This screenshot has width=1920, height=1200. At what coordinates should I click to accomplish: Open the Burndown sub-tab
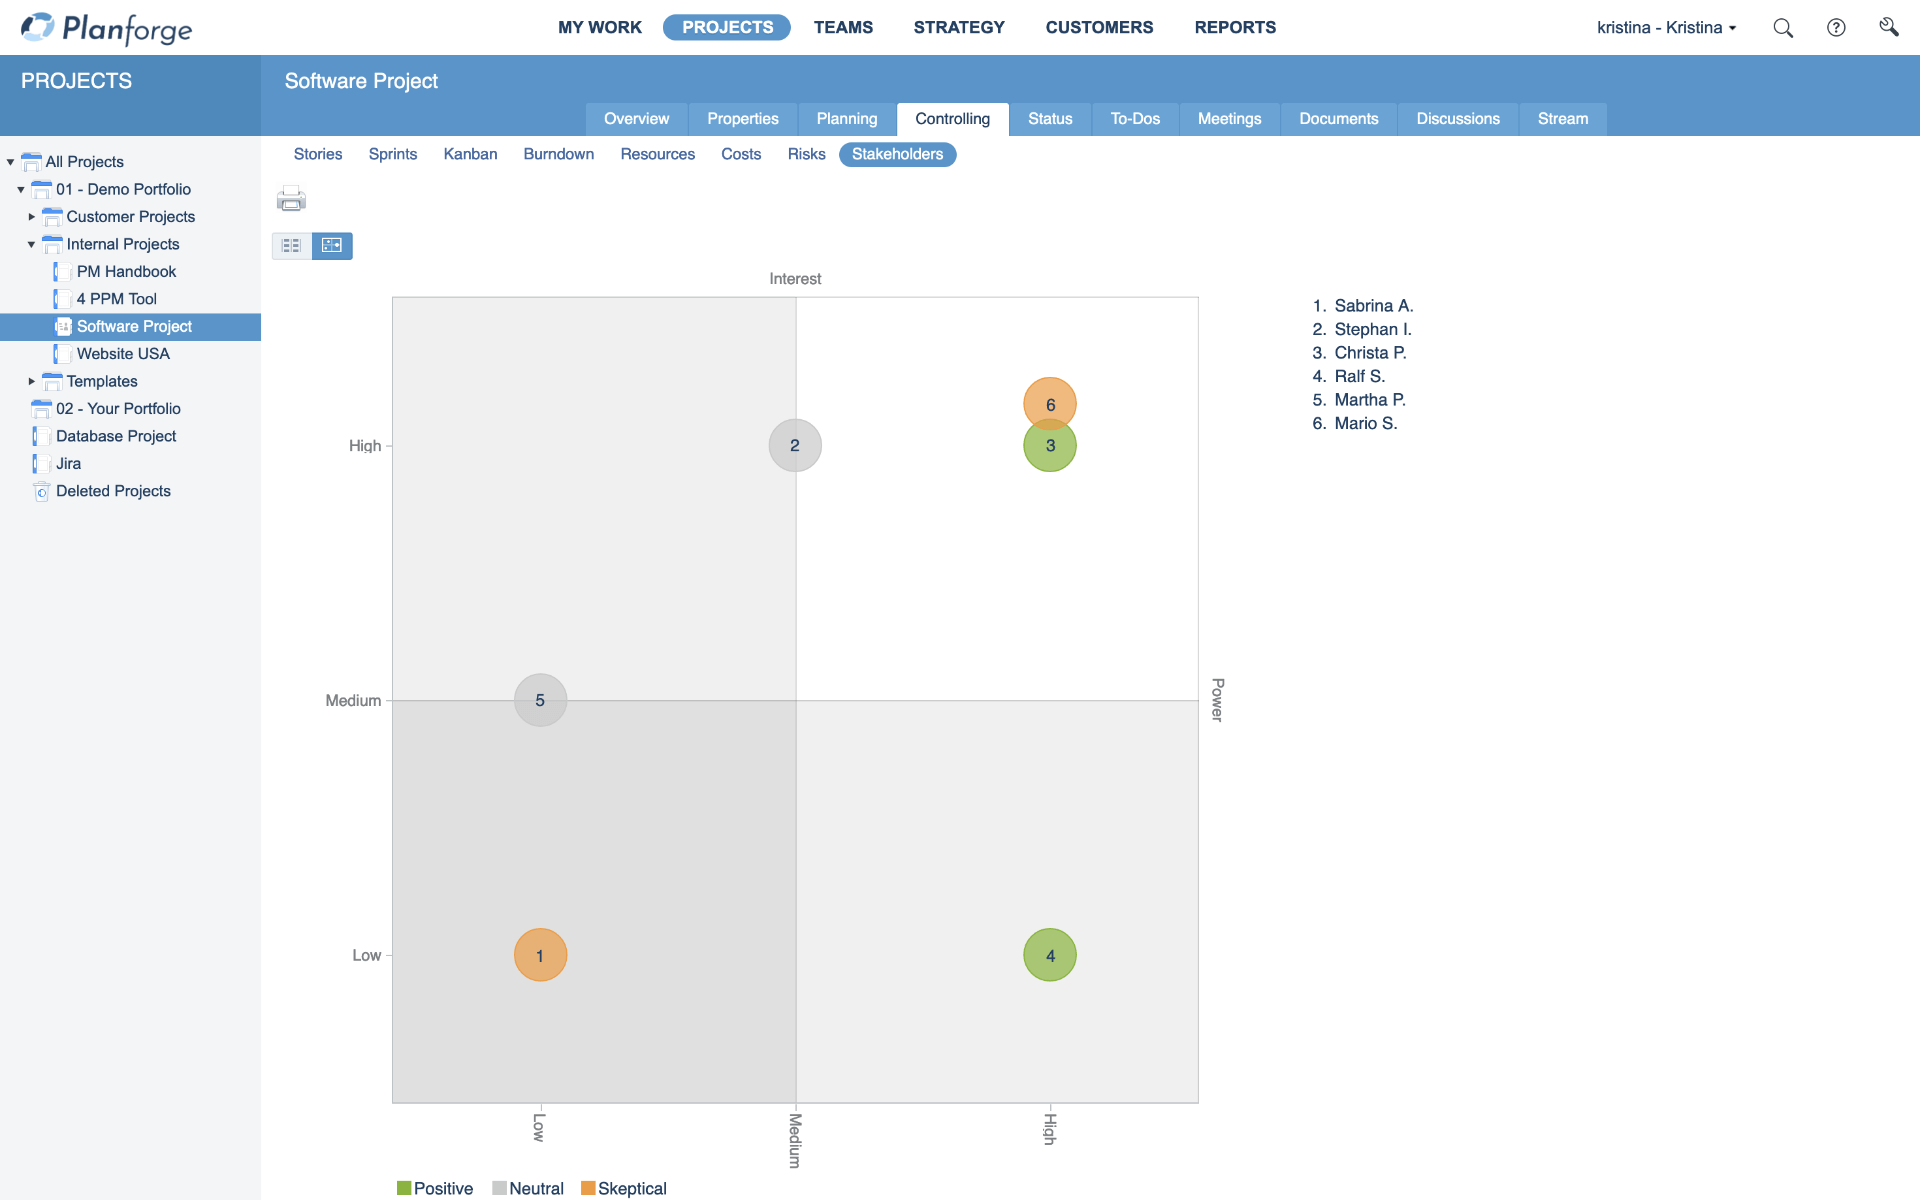pos(558,154)
